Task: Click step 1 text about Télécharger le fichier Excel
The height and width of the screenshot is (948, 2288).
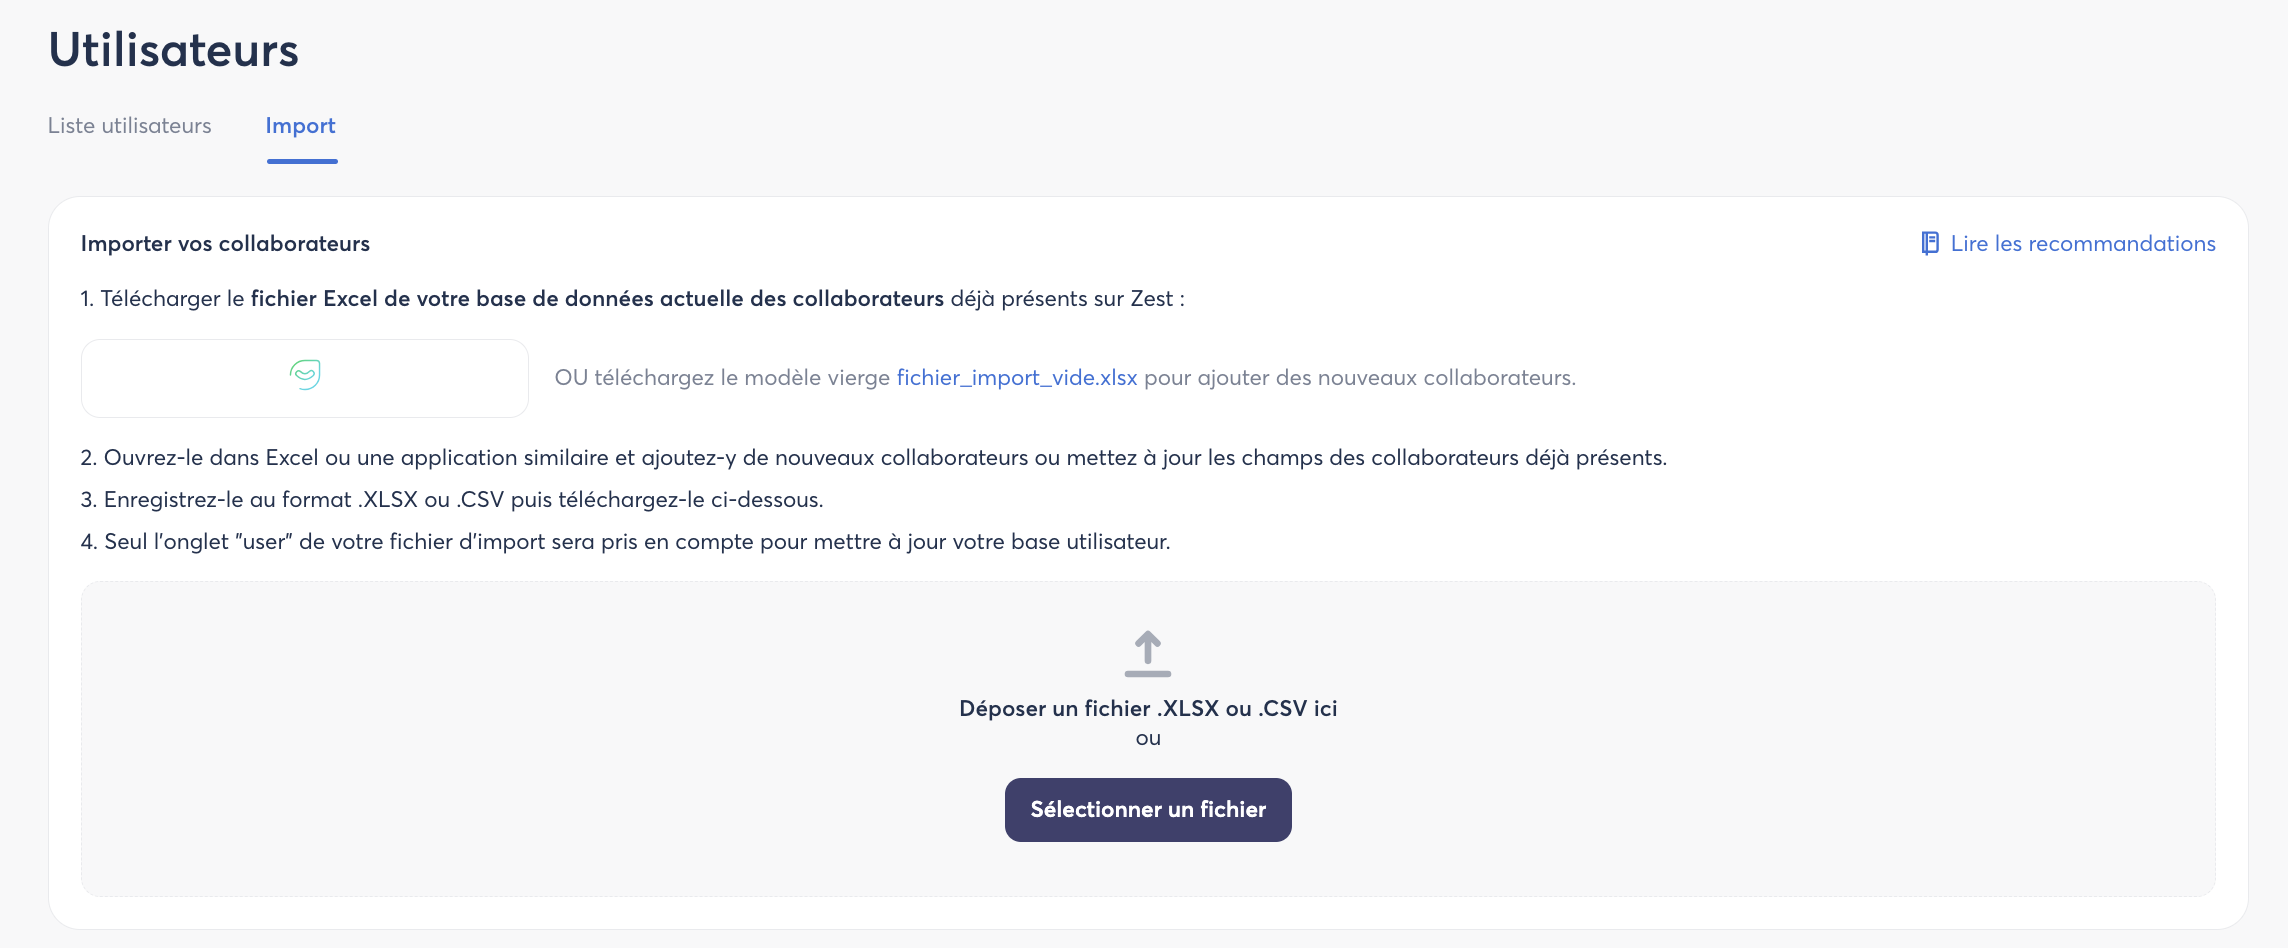Action: [x=632, y=299]
